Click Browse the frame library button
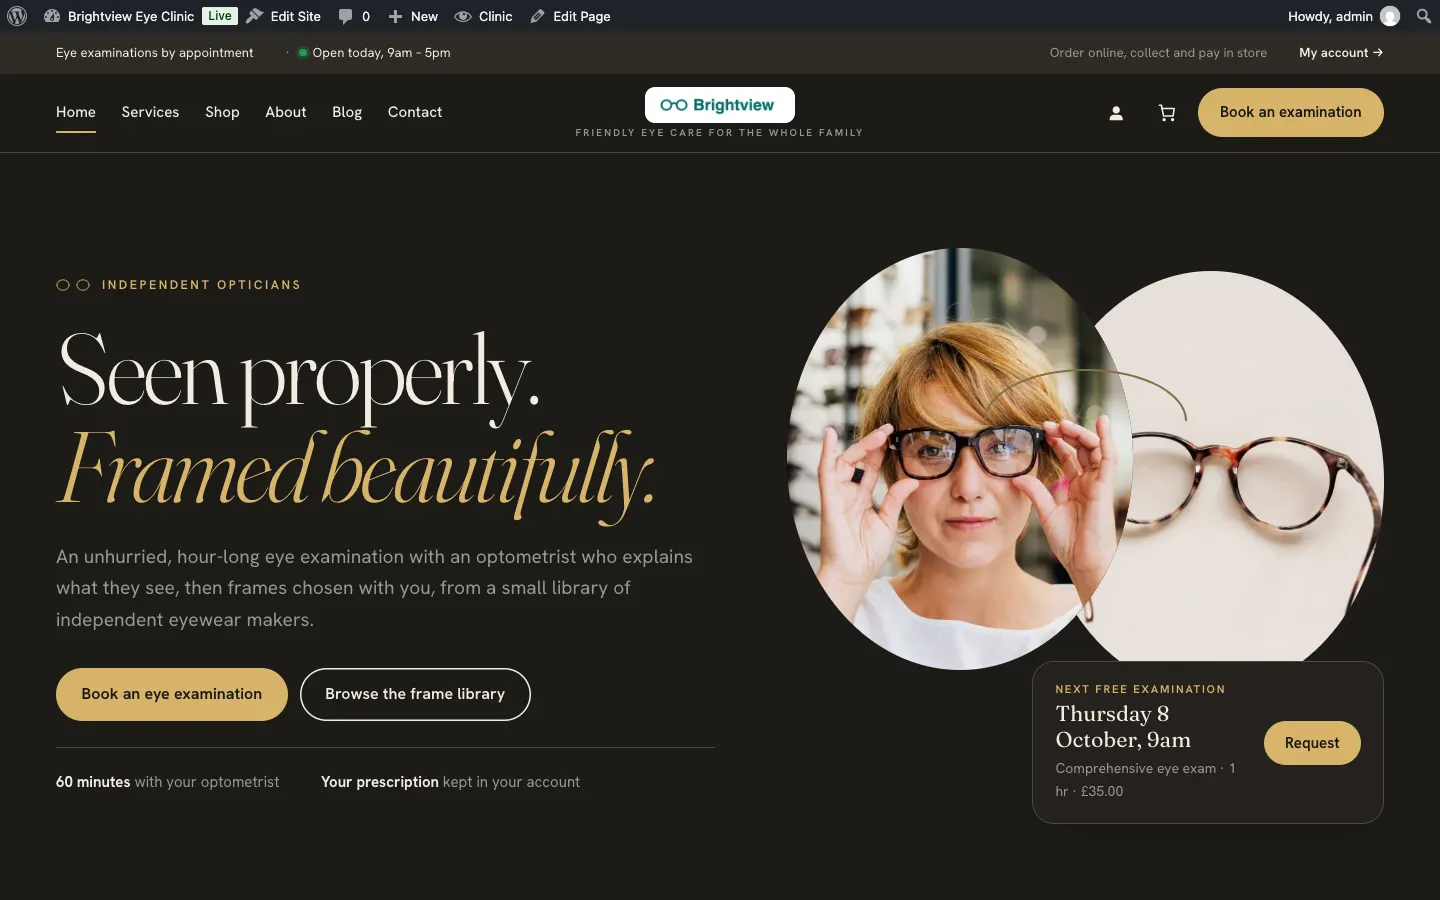 pyautogui.click(x=415, y=694)
